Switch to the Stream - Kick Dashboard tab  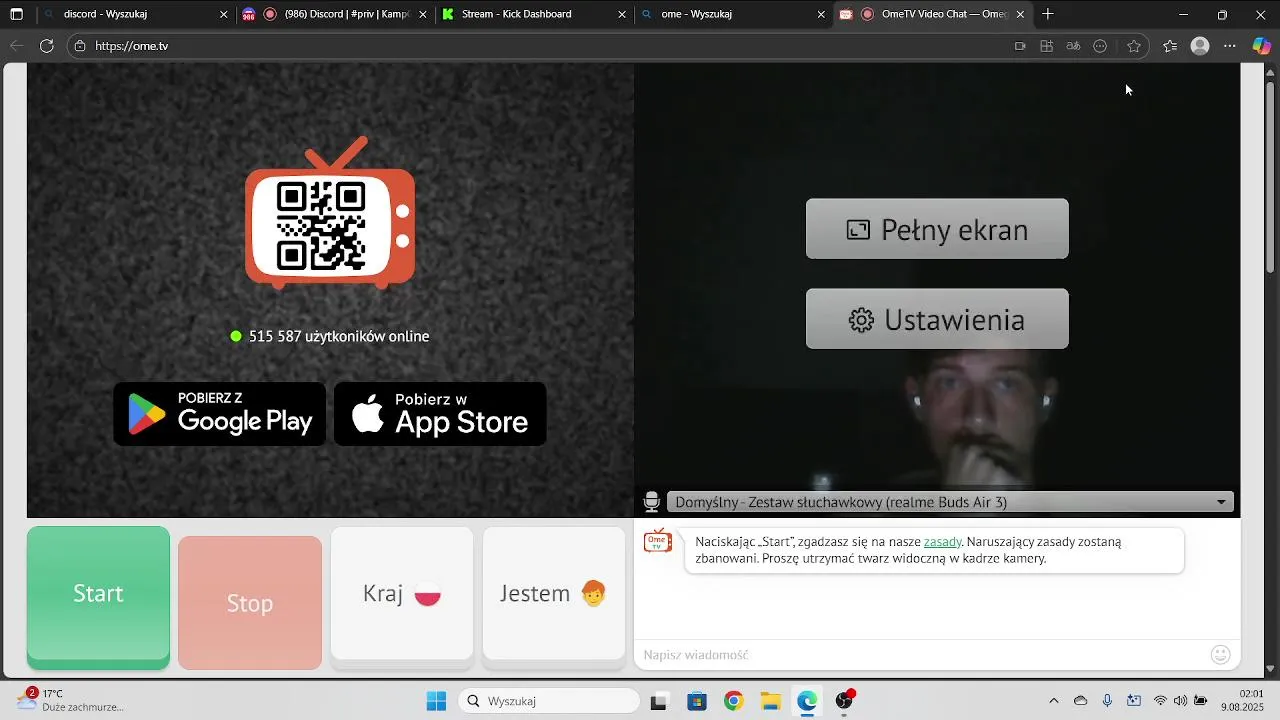pyautogui.click(x=533, y=14)
